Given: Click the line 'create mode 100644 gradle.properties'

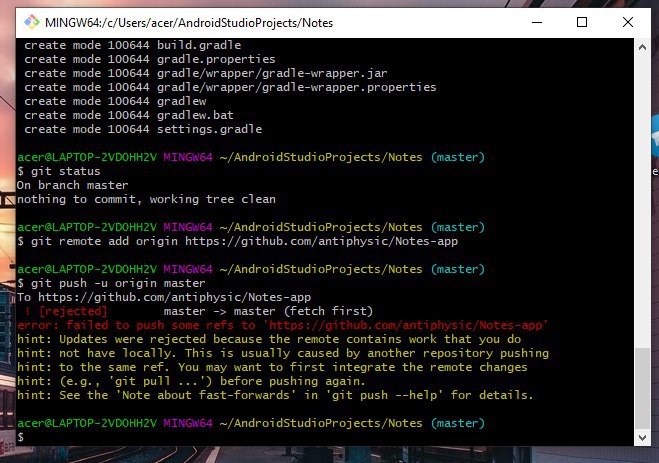Looking at the screenshot, I should coord(150,59).
